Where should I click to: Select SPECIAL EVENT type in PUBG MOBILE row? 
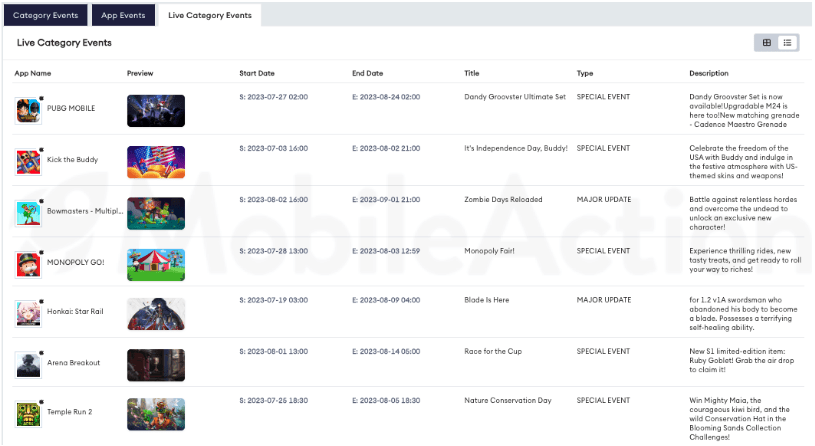pos(603,97)
